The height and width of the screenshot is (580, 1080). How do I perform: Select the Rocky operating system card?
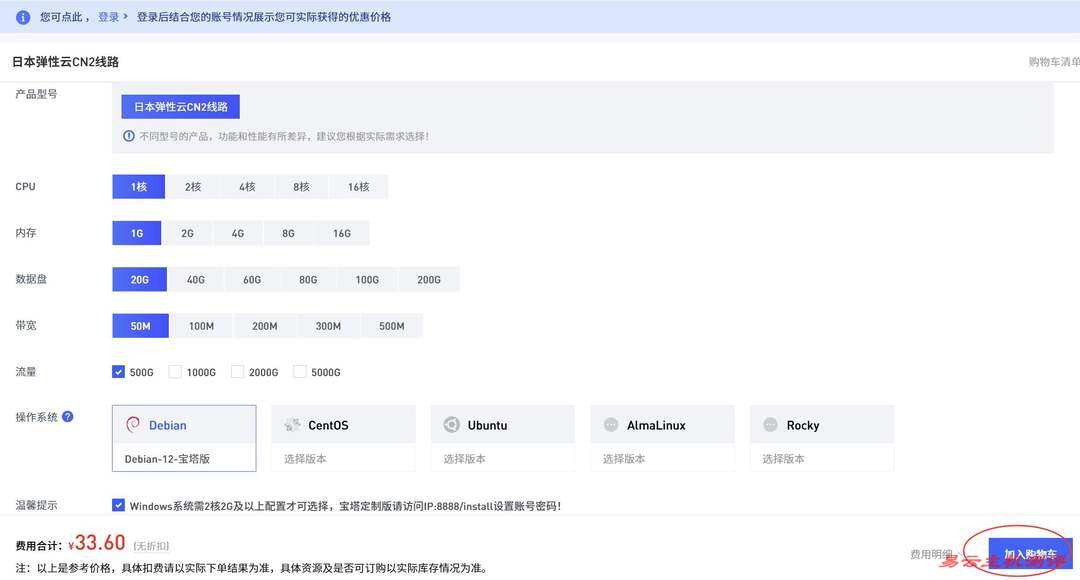pos(822,425)
